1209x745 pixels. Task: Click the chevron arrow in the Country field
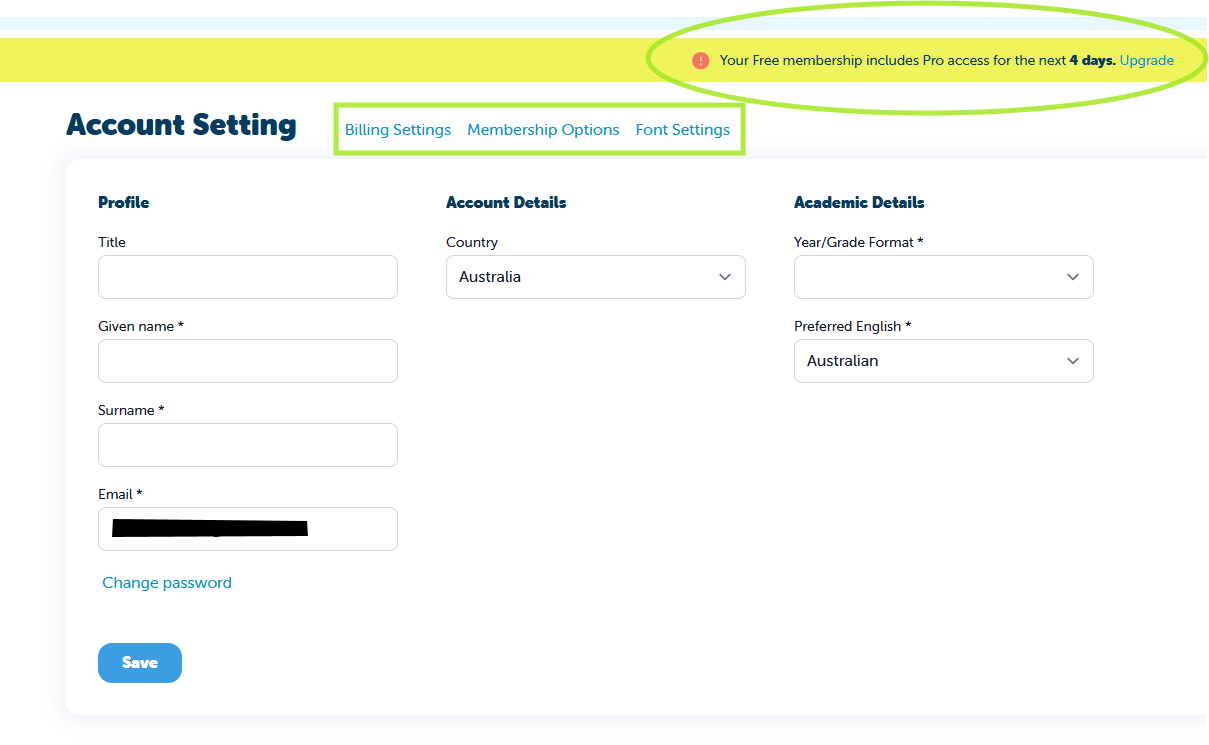tap(725, 277)
